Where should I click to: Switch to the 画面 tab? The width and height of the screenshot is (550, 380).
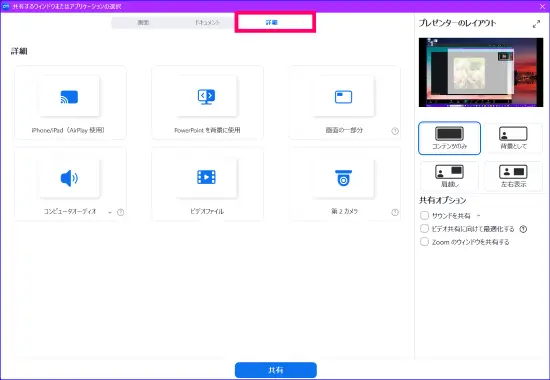click(143, 22)
